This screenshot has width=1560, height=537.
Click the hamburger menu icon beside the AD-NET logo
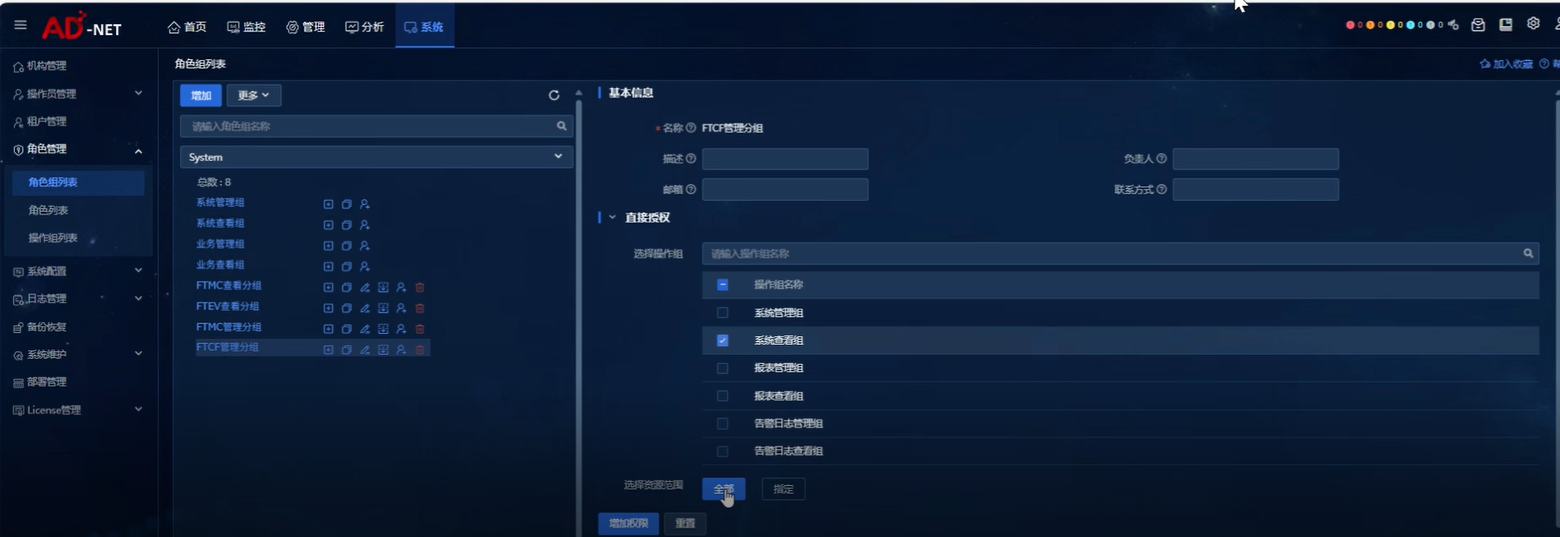(x=20, y=26)
